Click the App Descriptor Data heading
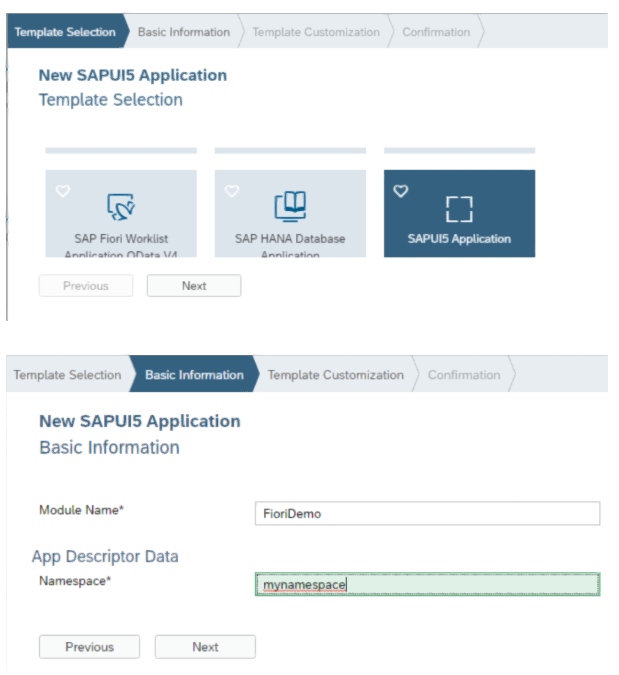 coord(105,556)
